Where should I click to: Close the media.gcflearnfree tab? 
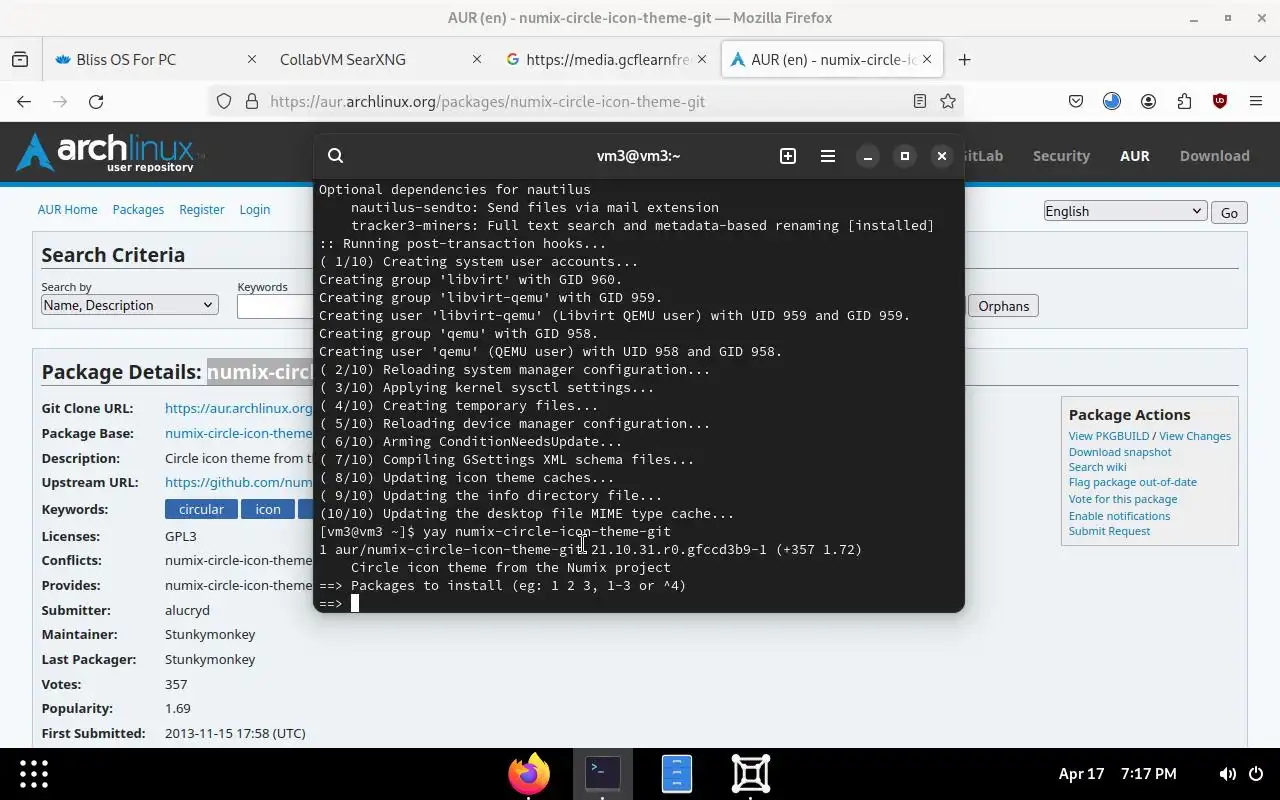point(702,60)
